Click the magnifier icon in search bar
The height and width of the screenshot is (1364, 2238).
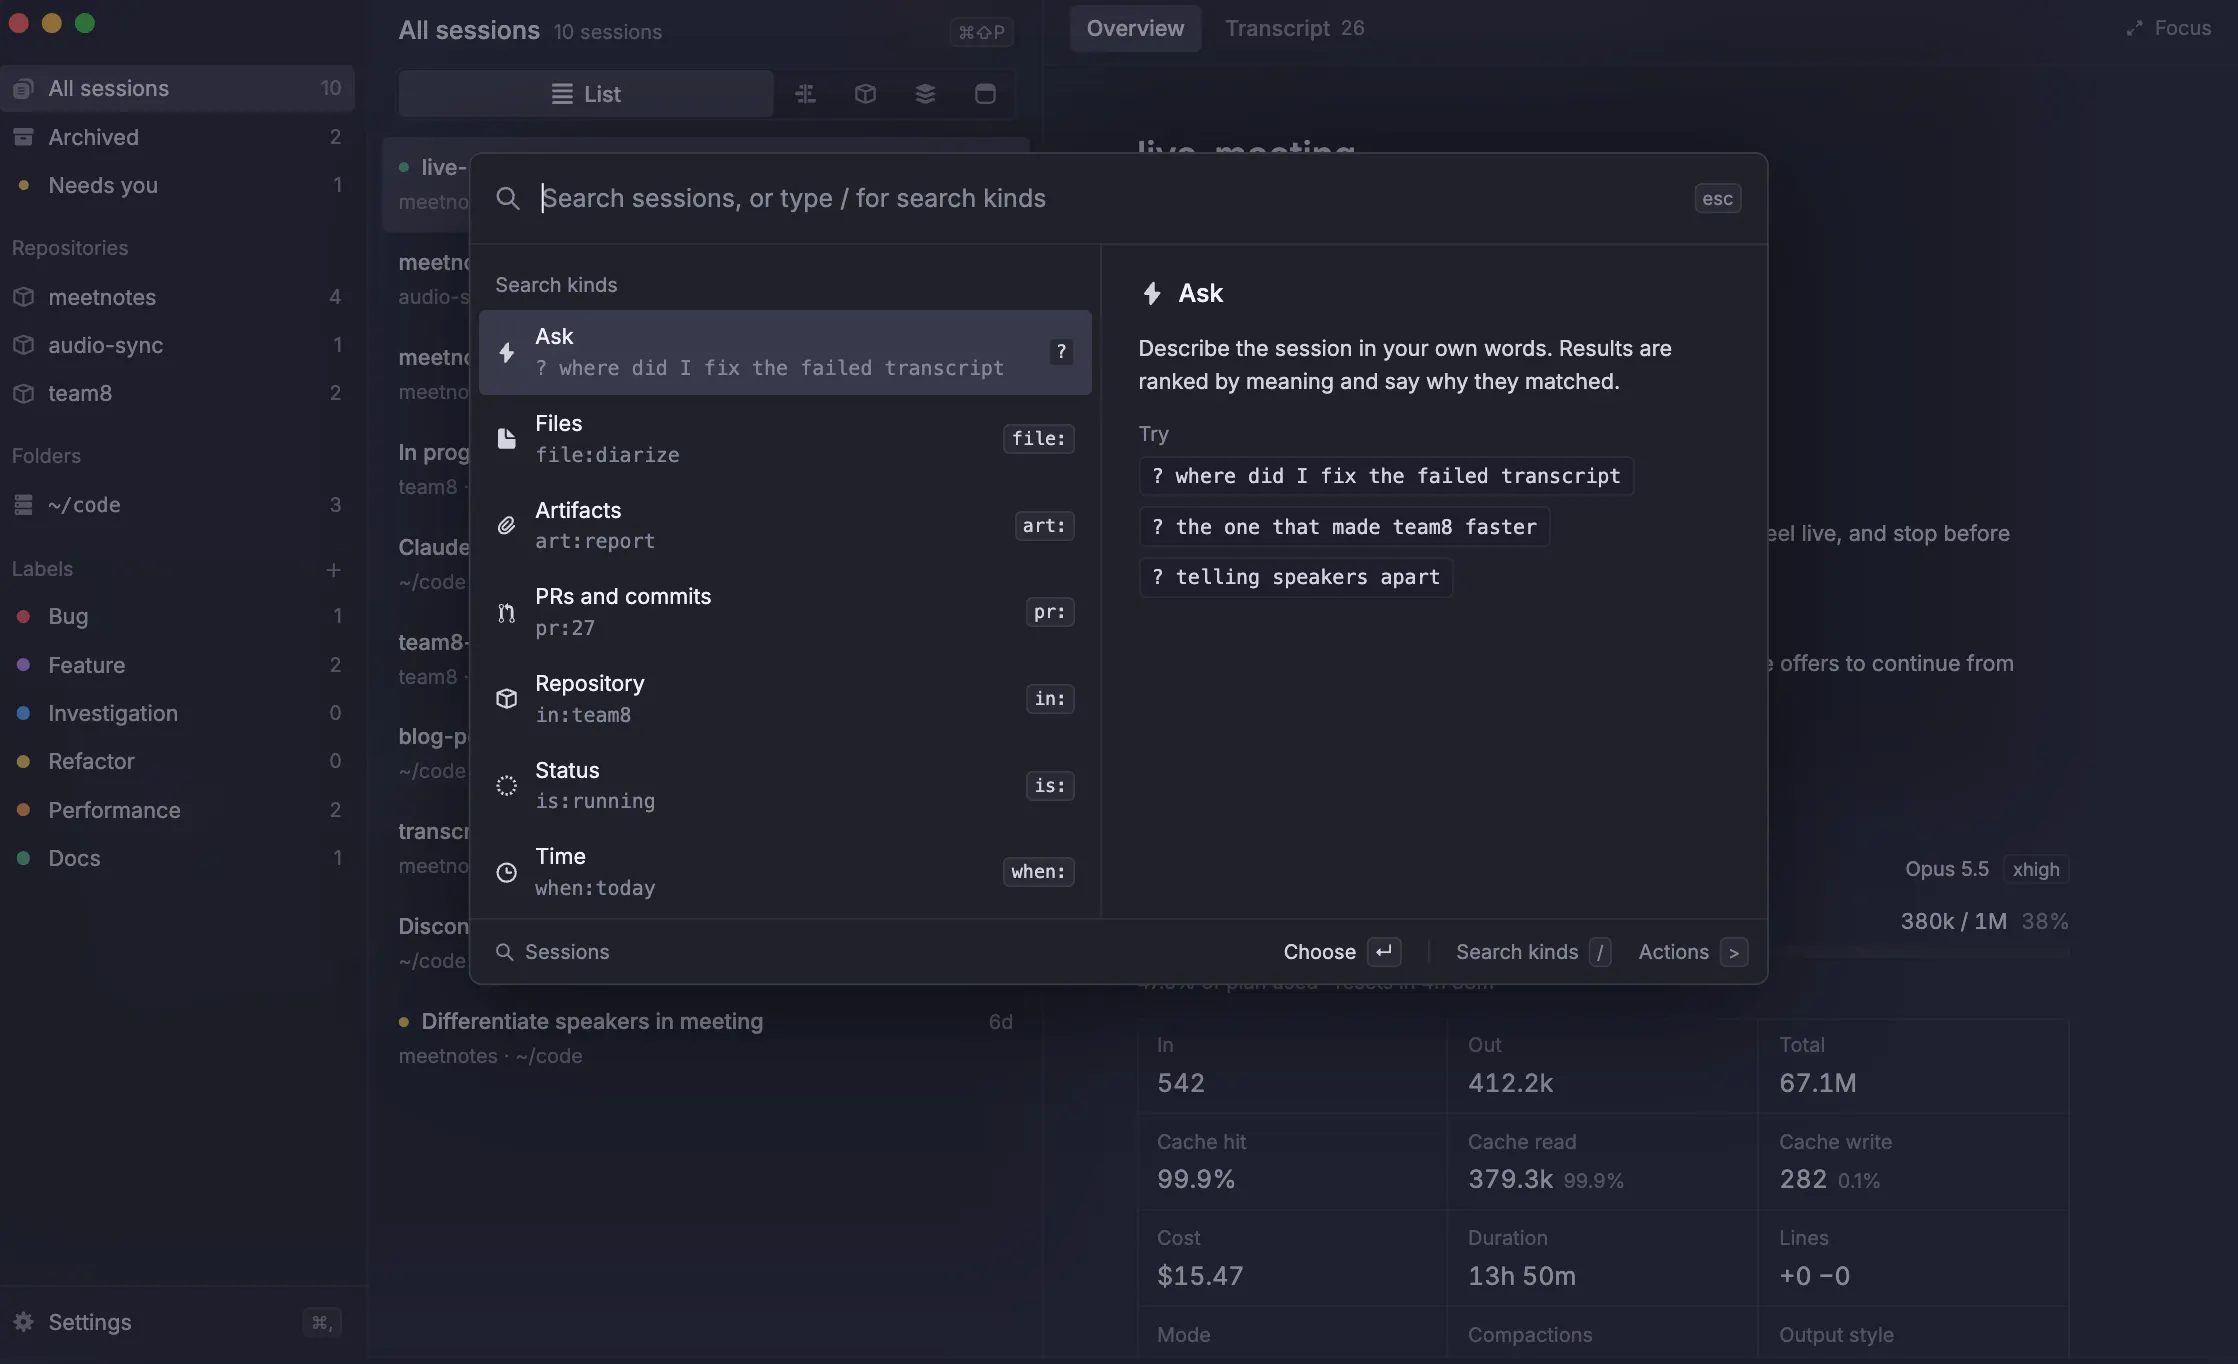point(508,198)
